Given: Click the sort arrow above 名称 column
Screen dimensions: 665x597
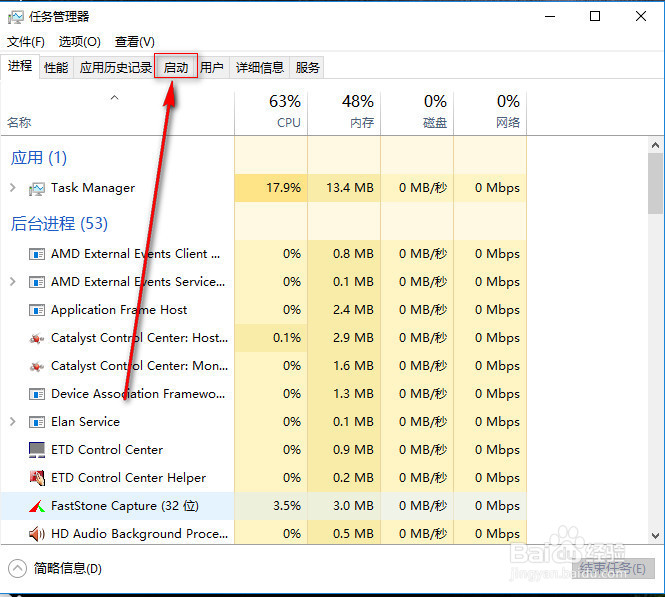Looking at the screenshot, I should pyautogui.click(x=115, y=98).
